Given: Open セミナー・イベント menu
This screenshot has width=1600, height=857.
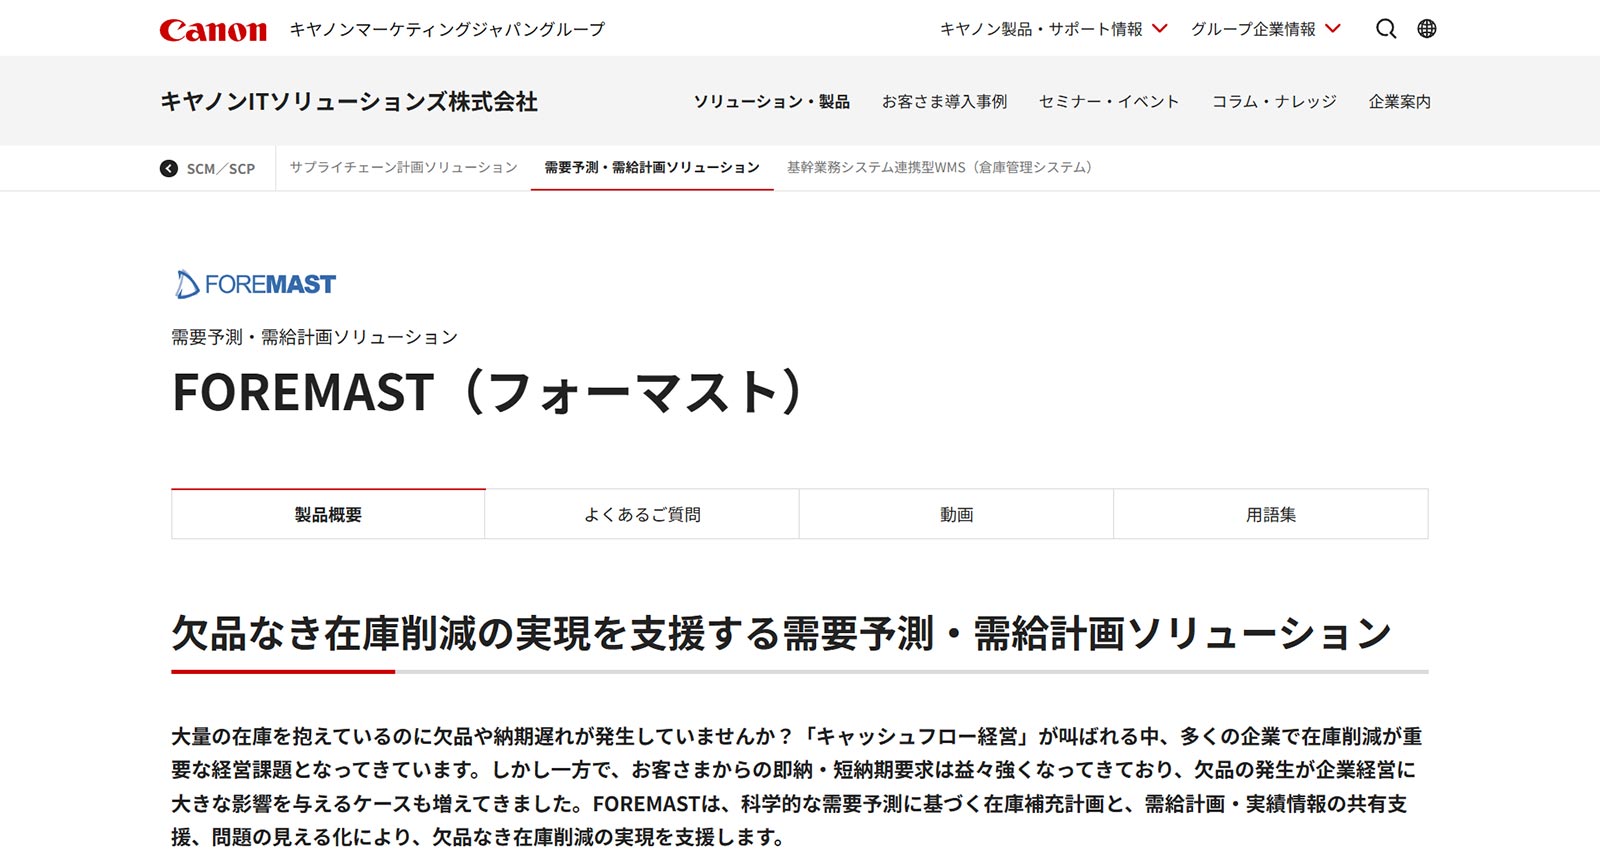Looking at the screenshot, I should [1109, 101].
